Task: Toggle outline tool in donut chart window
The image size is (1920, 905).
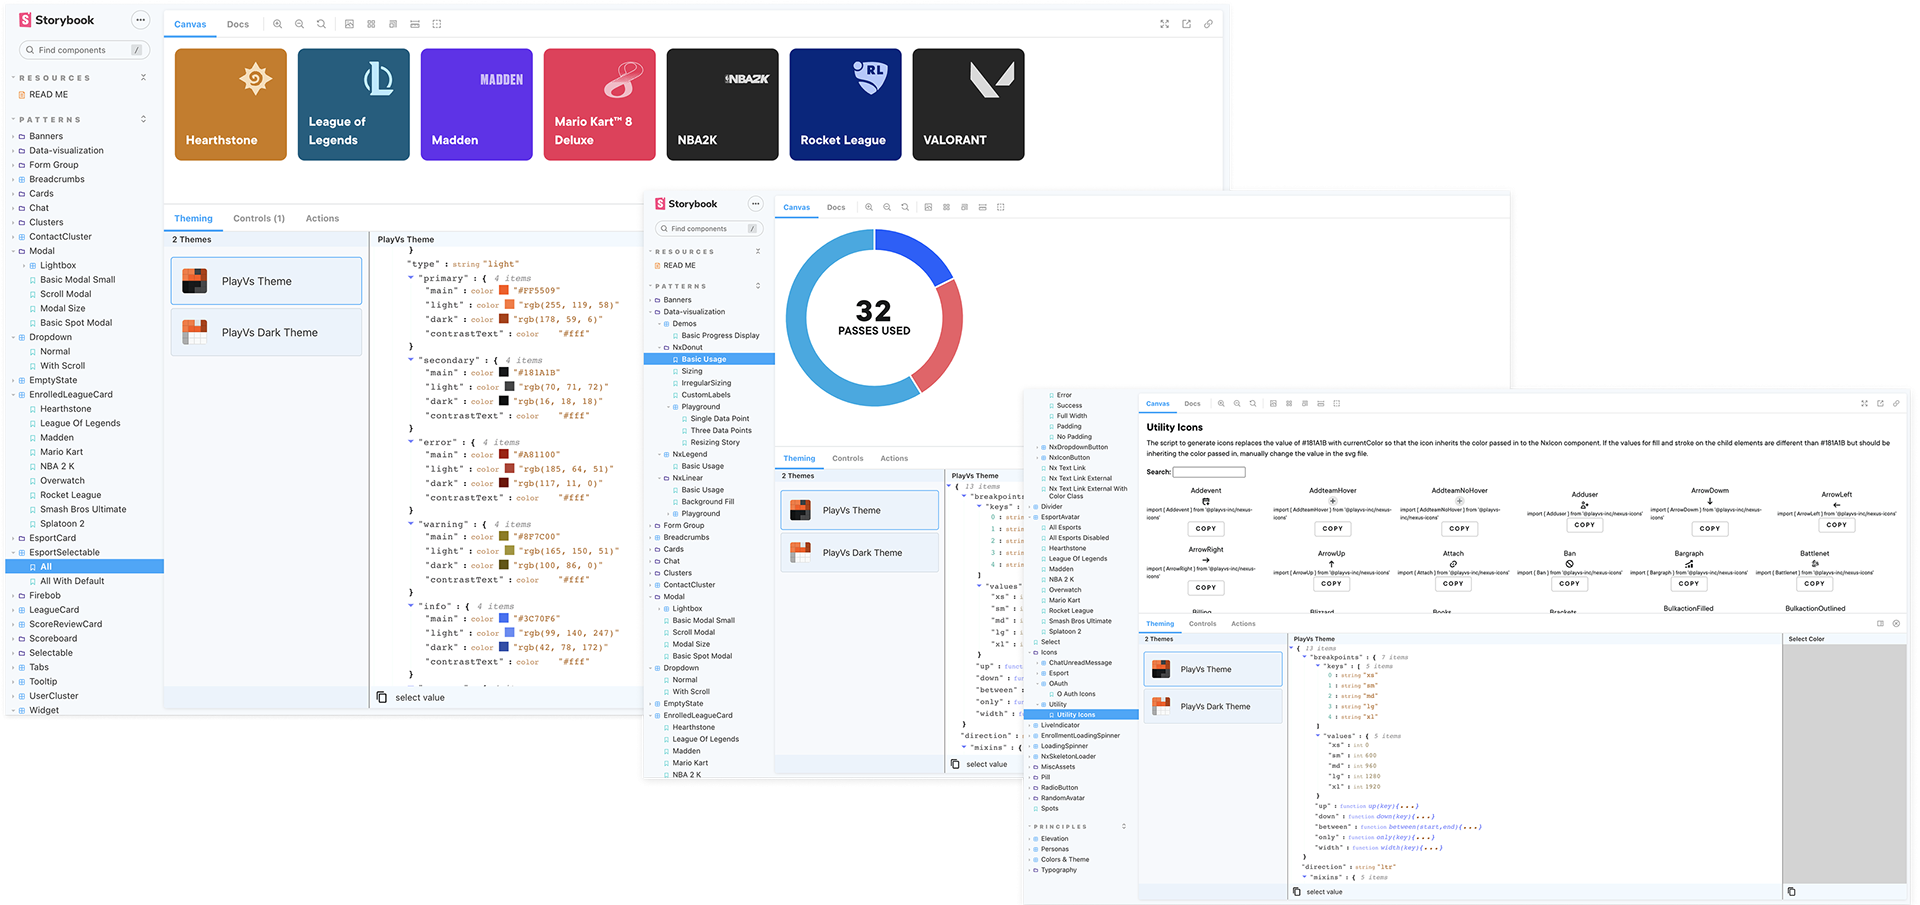Action: (1000, 207)
